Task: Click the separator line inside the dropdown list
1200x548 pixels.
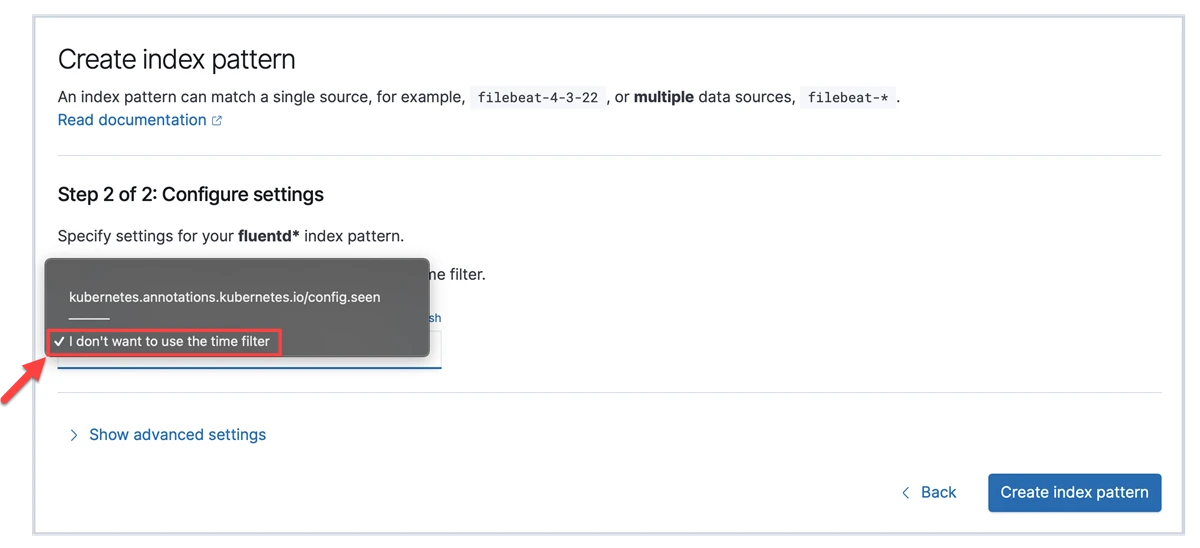Action: point(89,318)
